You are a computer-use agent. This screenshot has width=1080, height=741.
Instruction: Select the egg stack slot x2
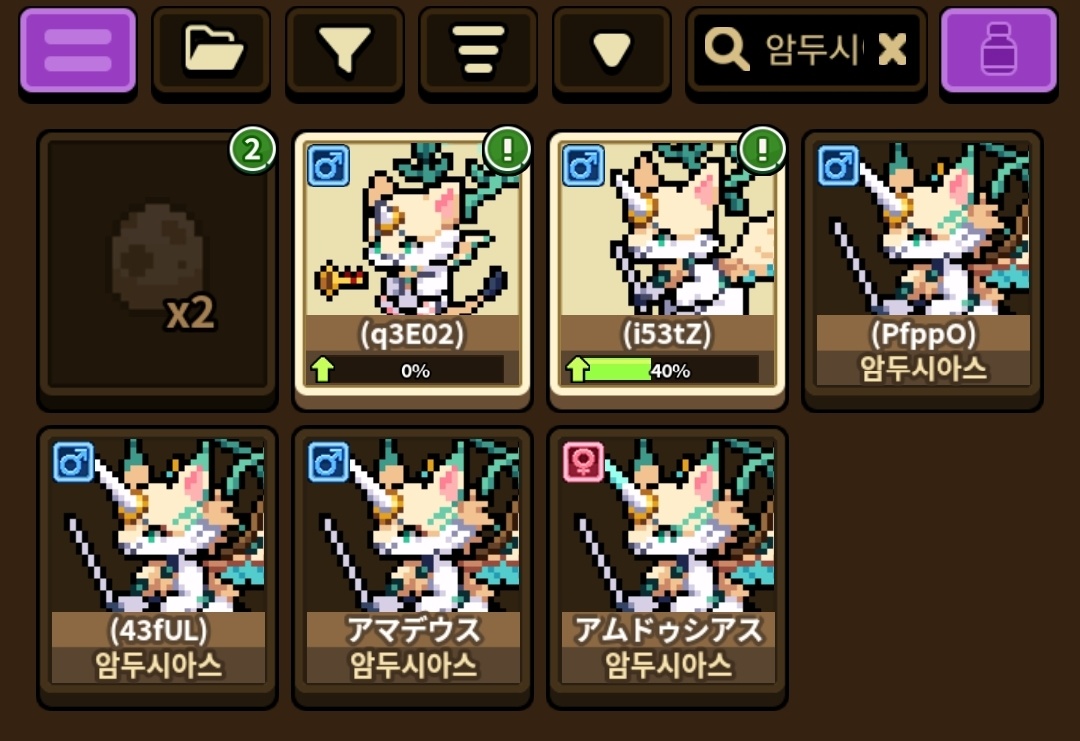[158, 267]
